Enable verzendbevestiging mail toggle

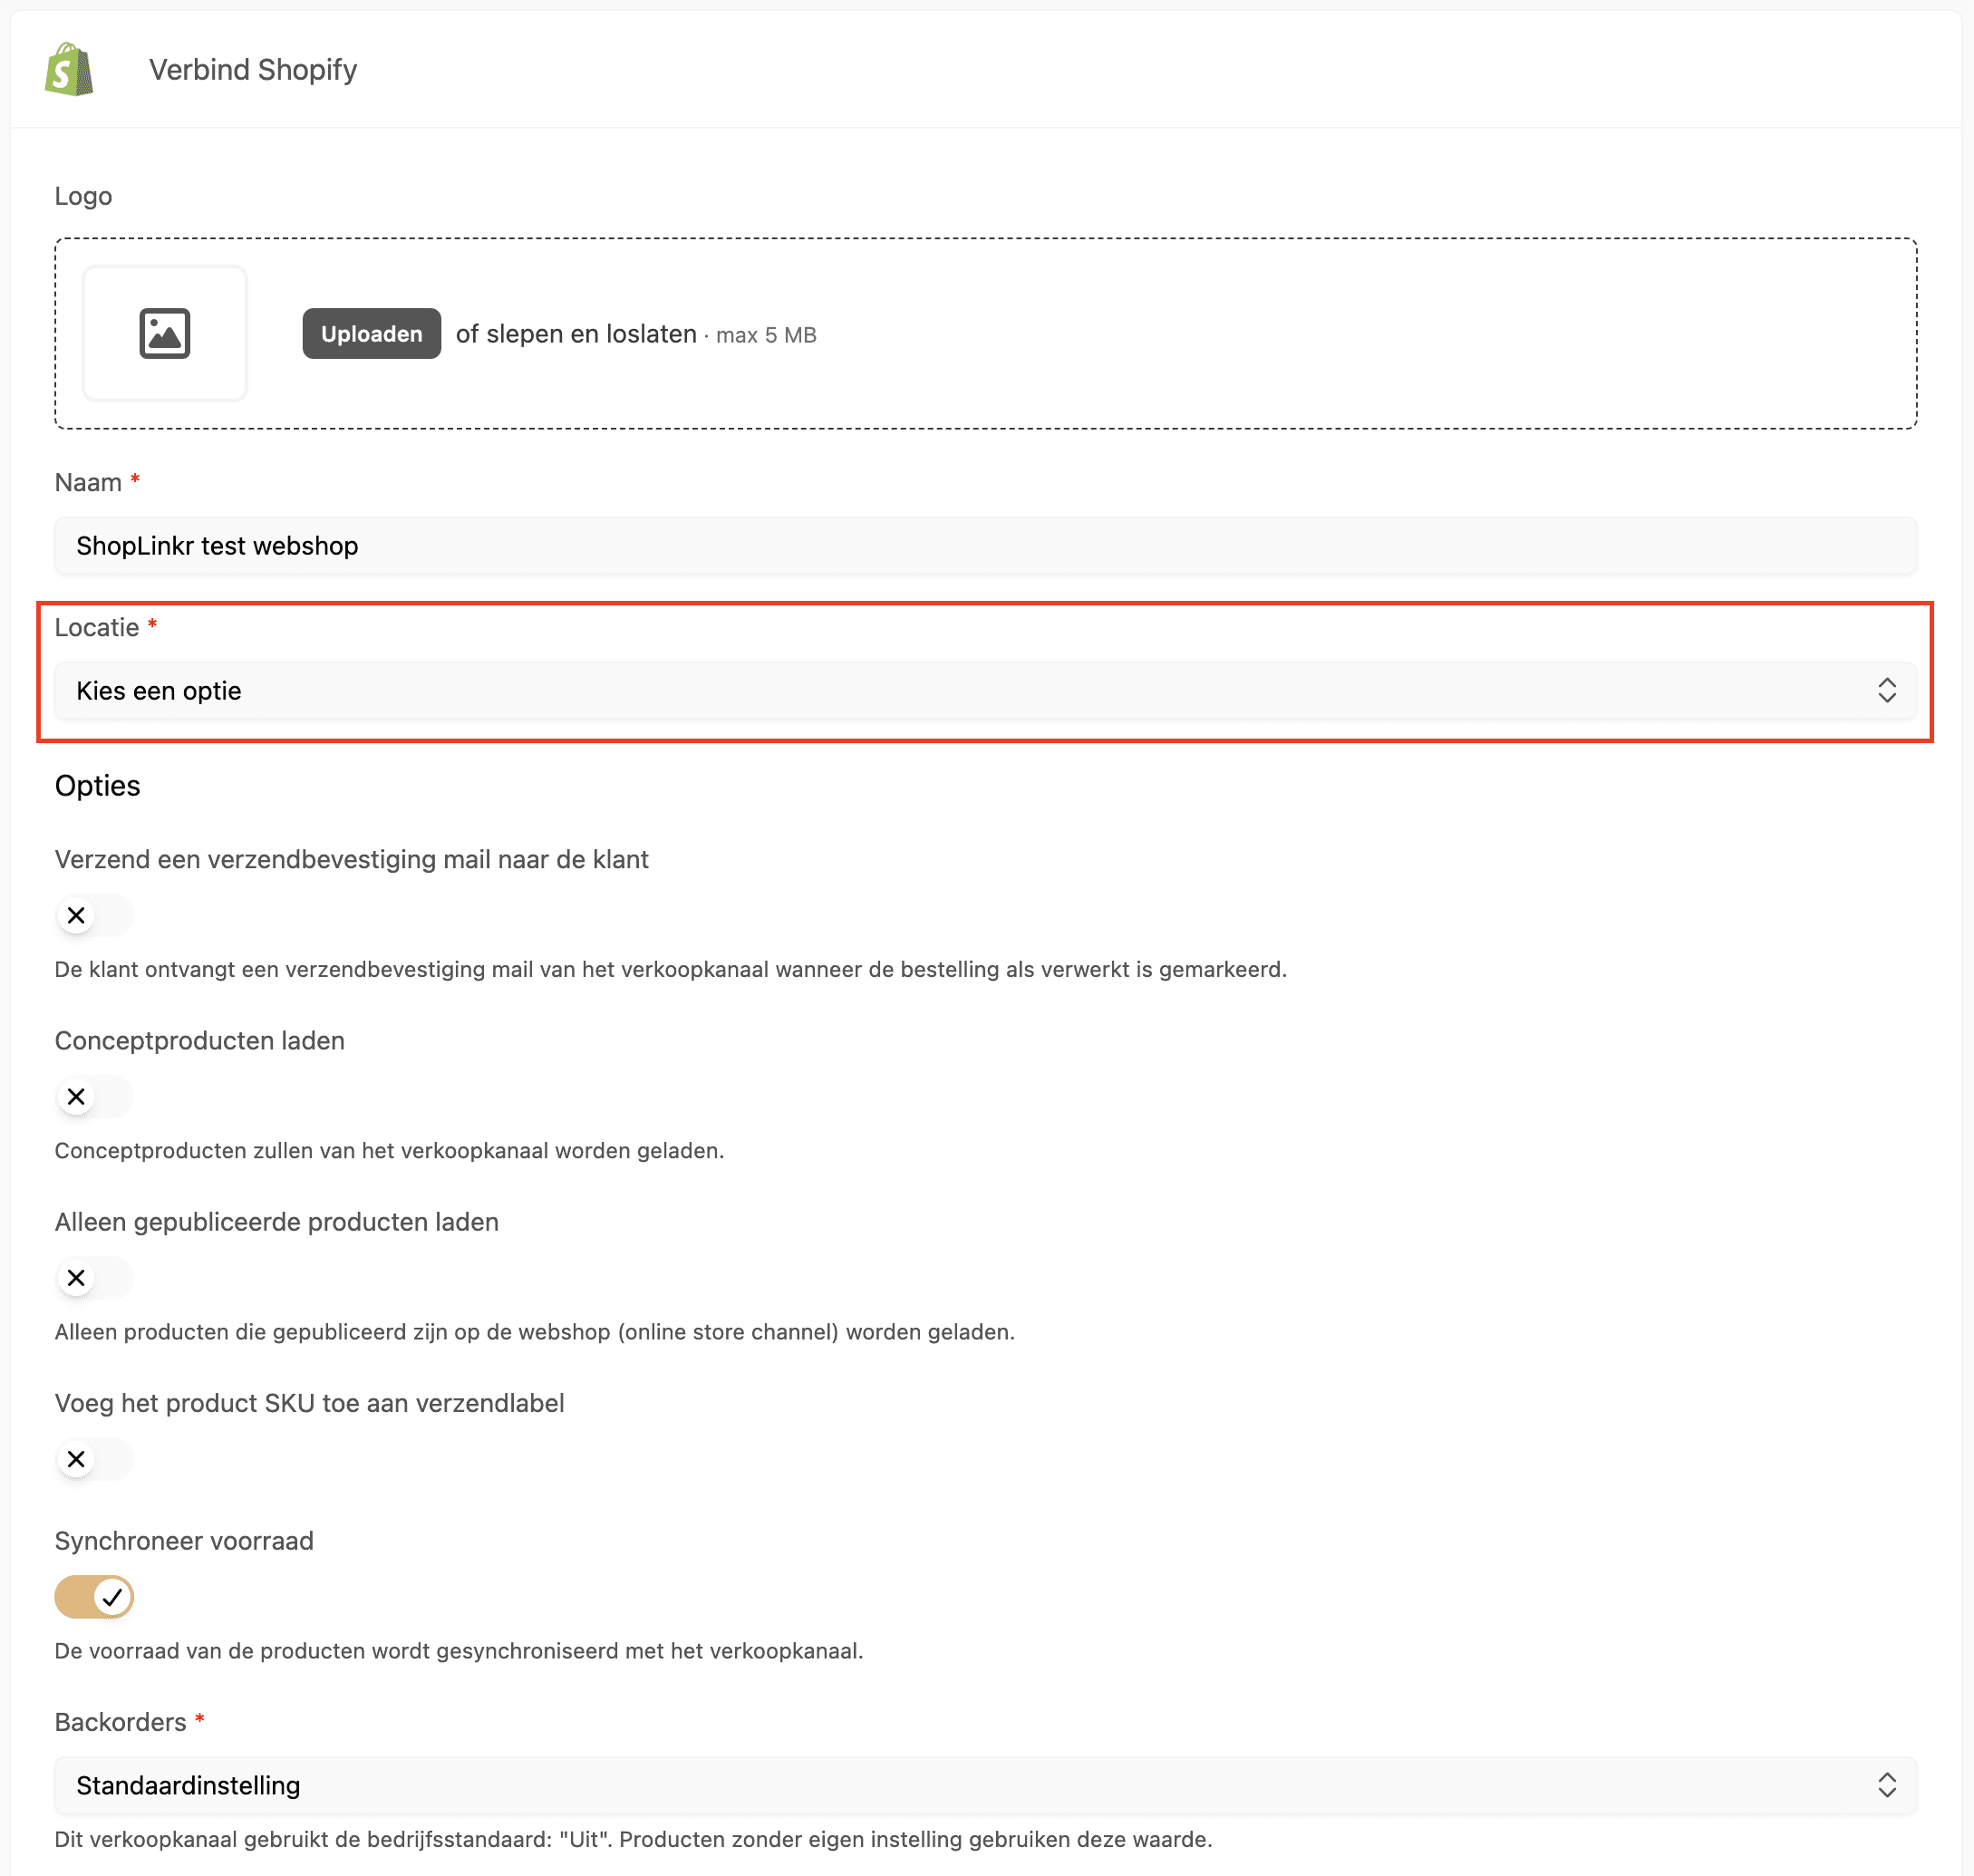click(94, 916)
